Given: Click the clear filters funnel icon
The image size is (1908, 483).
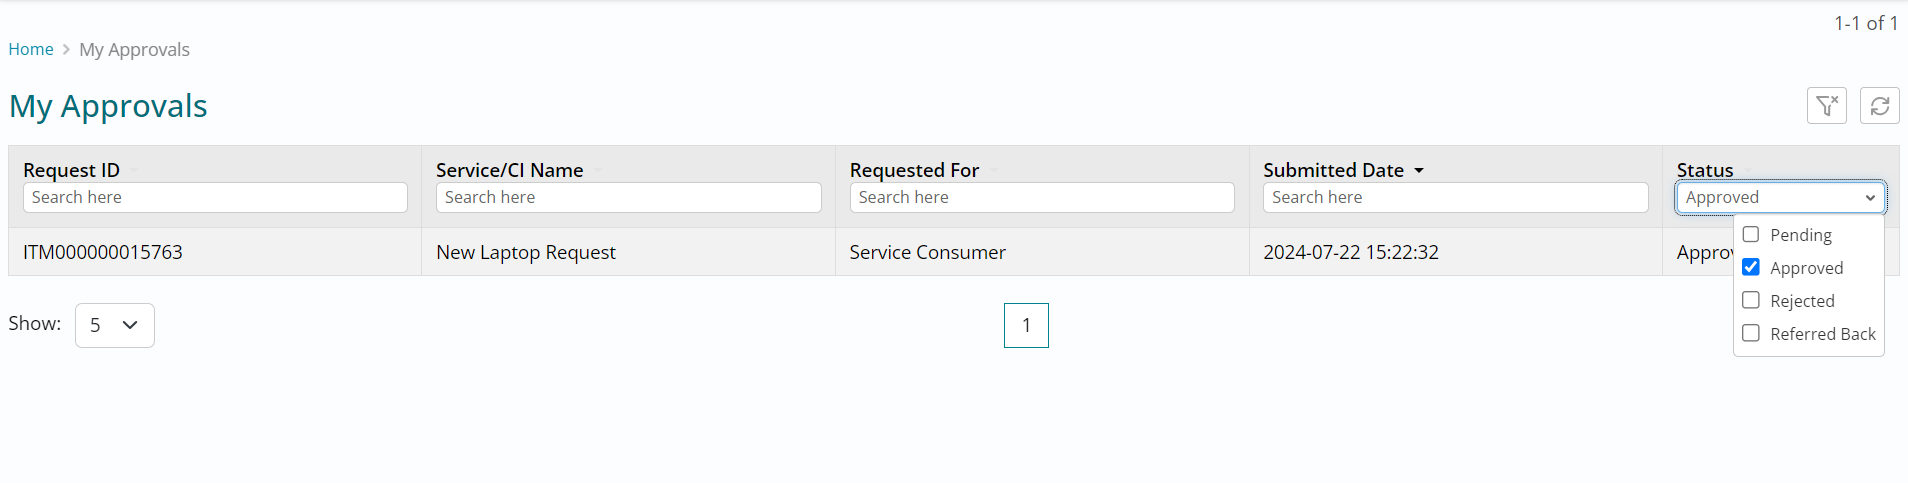Looking at the screenshot, I should 1826,105.
